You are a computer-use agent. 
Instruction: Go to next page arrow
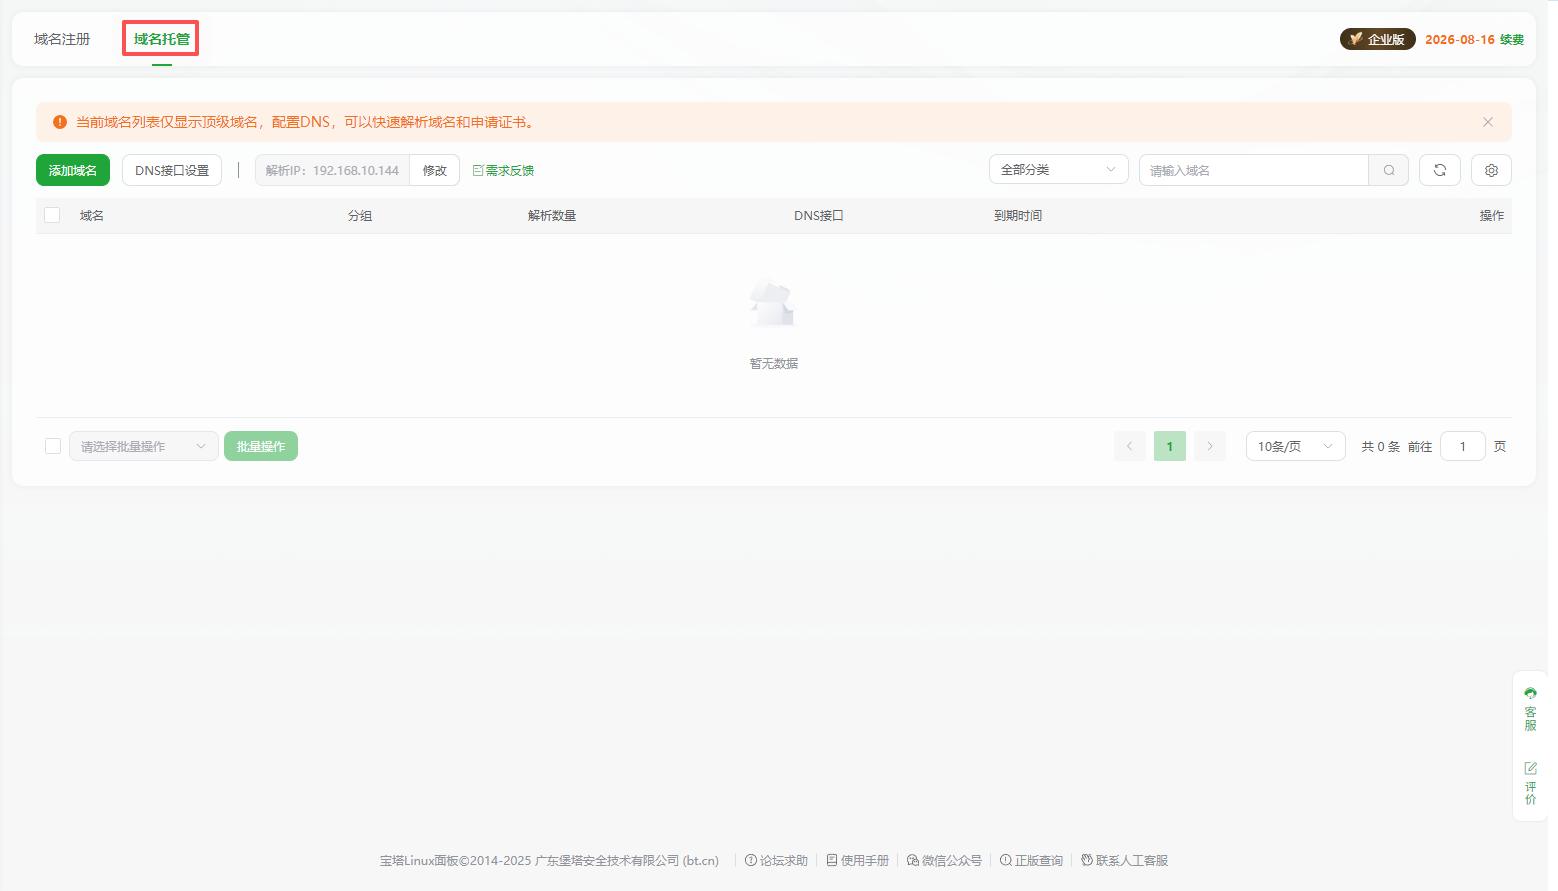[1209, 446]
